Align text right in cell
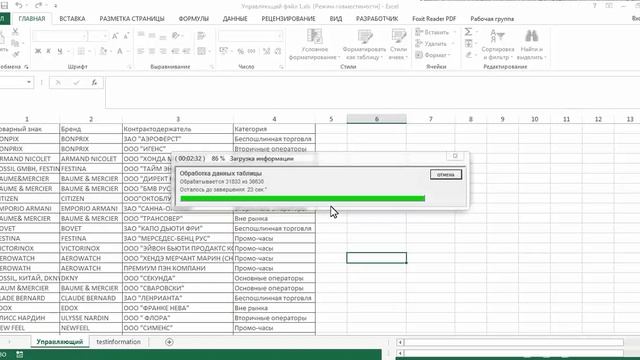The height and width of the screenshot is (360, 640). (x=163, y=51)
